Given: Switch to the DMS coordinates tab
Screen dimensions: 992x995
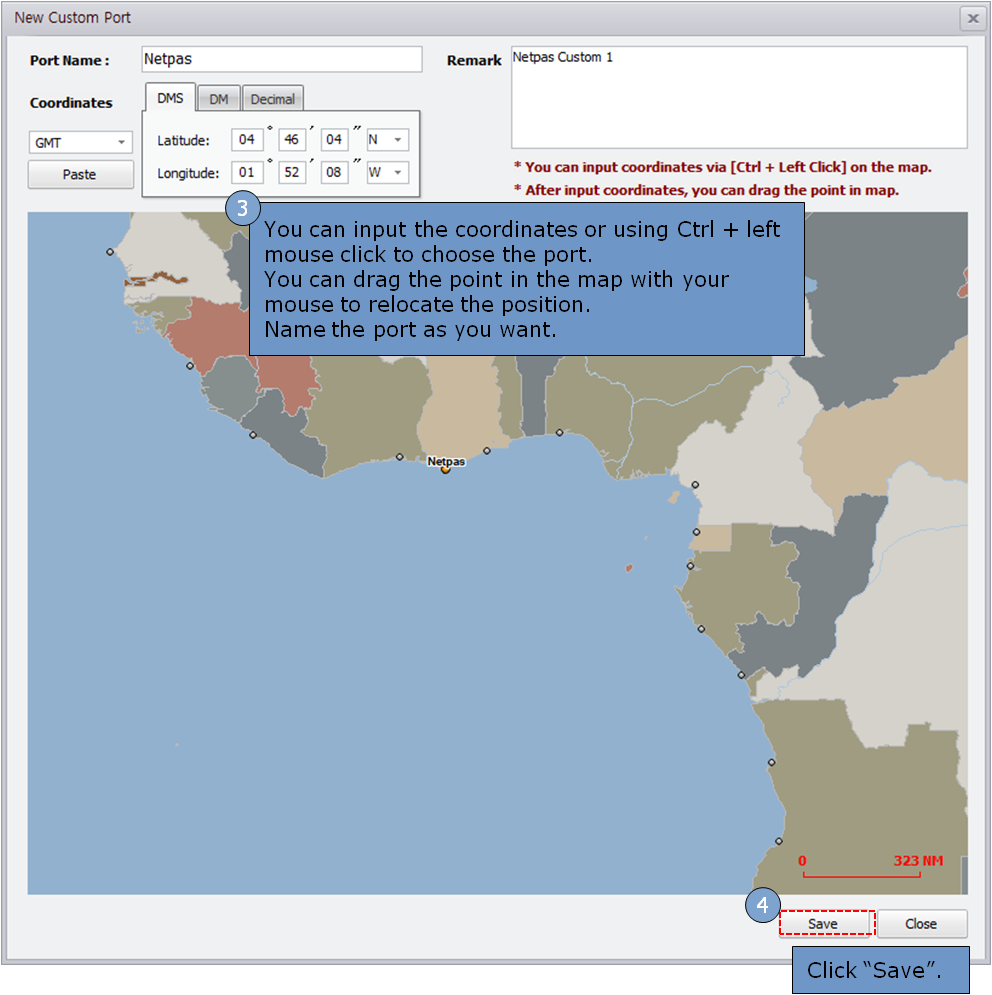Looking at the screenshot, I should pyautogui.click(x=170, y=98).
